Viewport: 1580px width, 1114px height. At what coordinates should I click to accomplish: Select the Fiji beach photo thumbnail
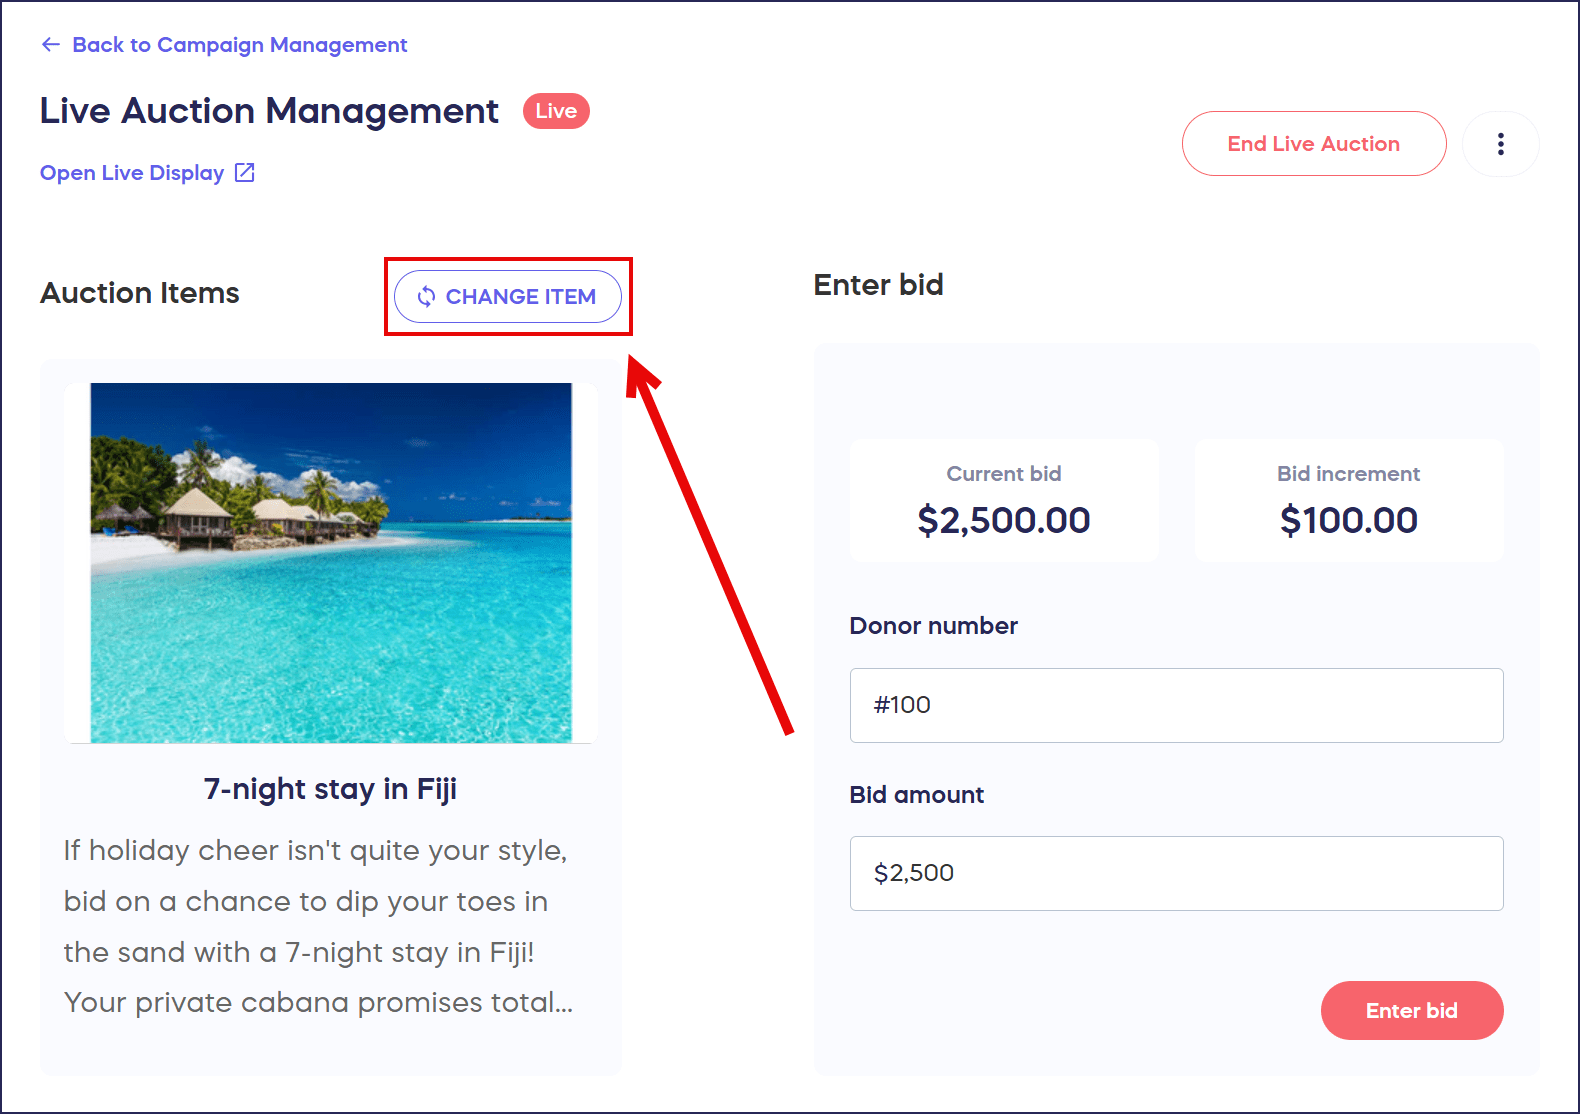click(x=331, y=562)
